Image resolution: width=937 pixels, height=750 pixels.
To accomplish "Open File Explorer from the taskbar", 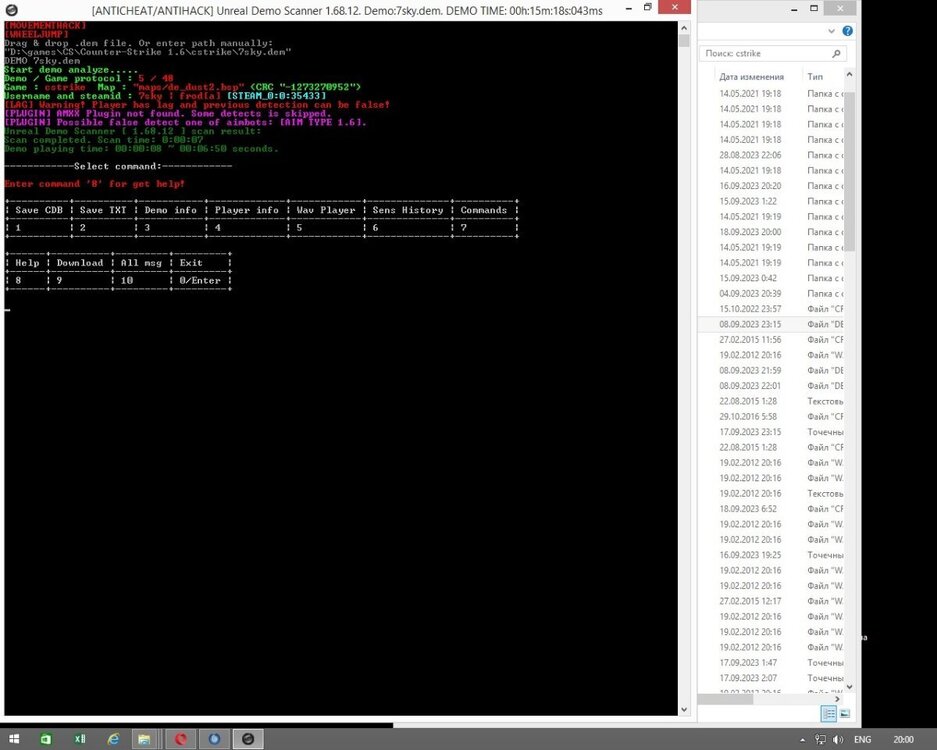I will pyautogui.click(x=145, y=739).
